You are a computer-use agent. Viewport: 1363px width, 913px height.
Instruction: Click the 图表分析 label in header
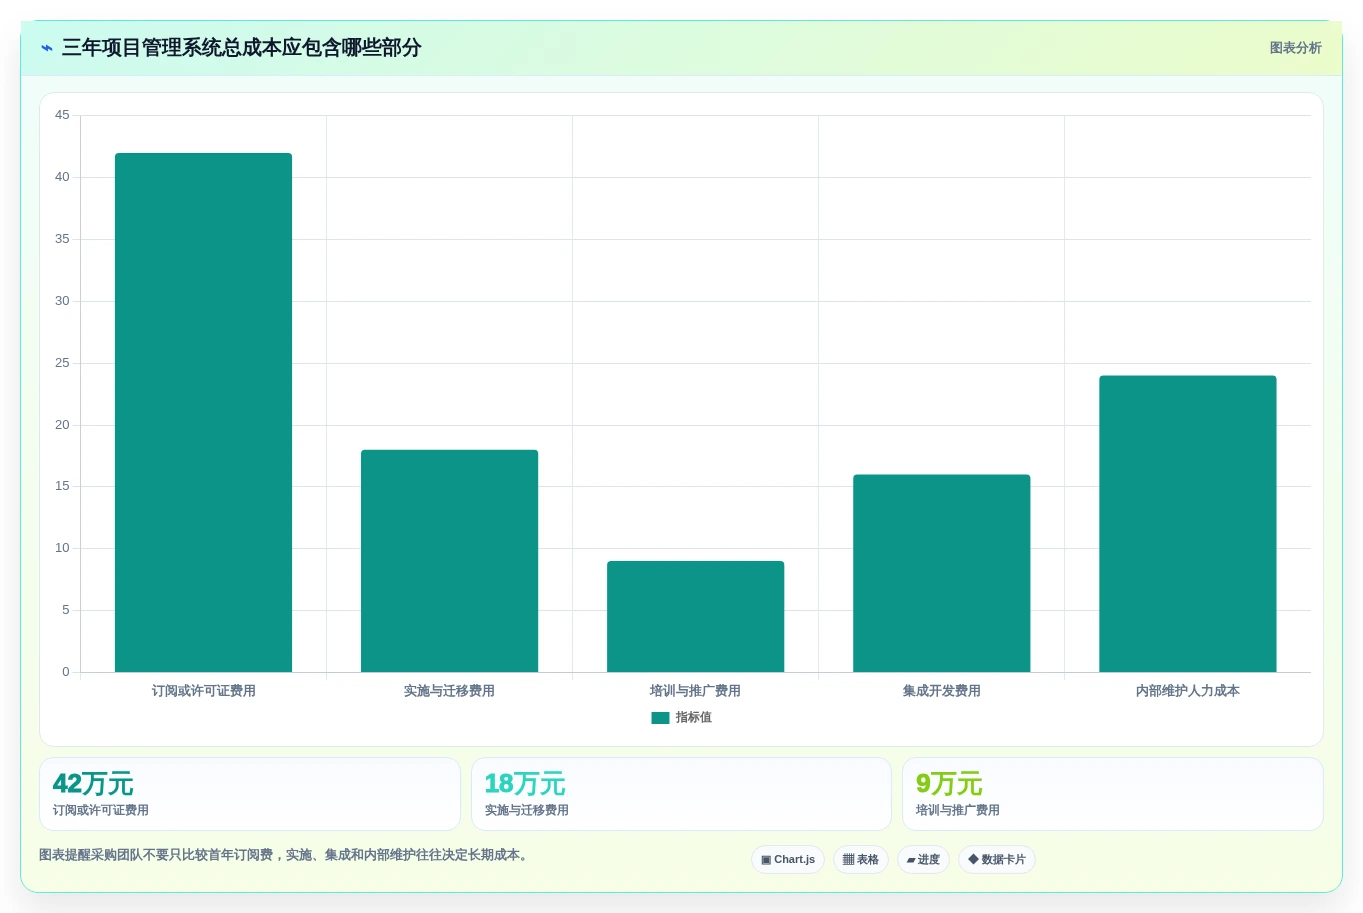[1295, 48]
